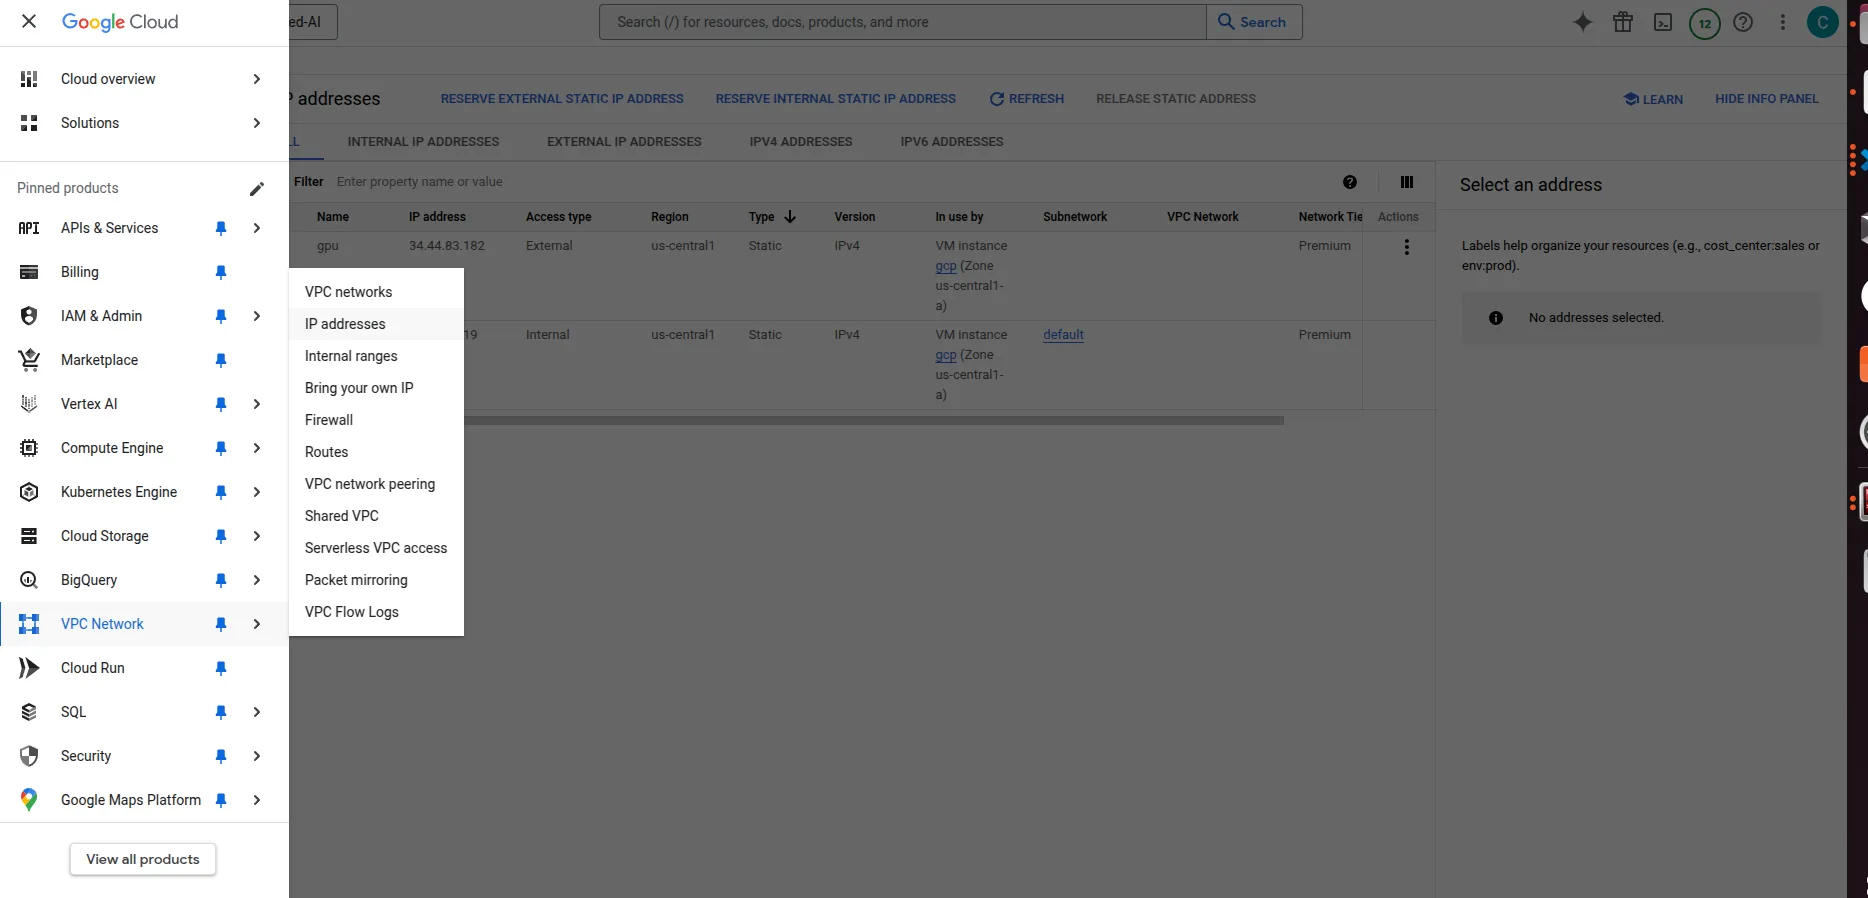
Task: Expand Security submenu chevron
Action: (257, 756)
